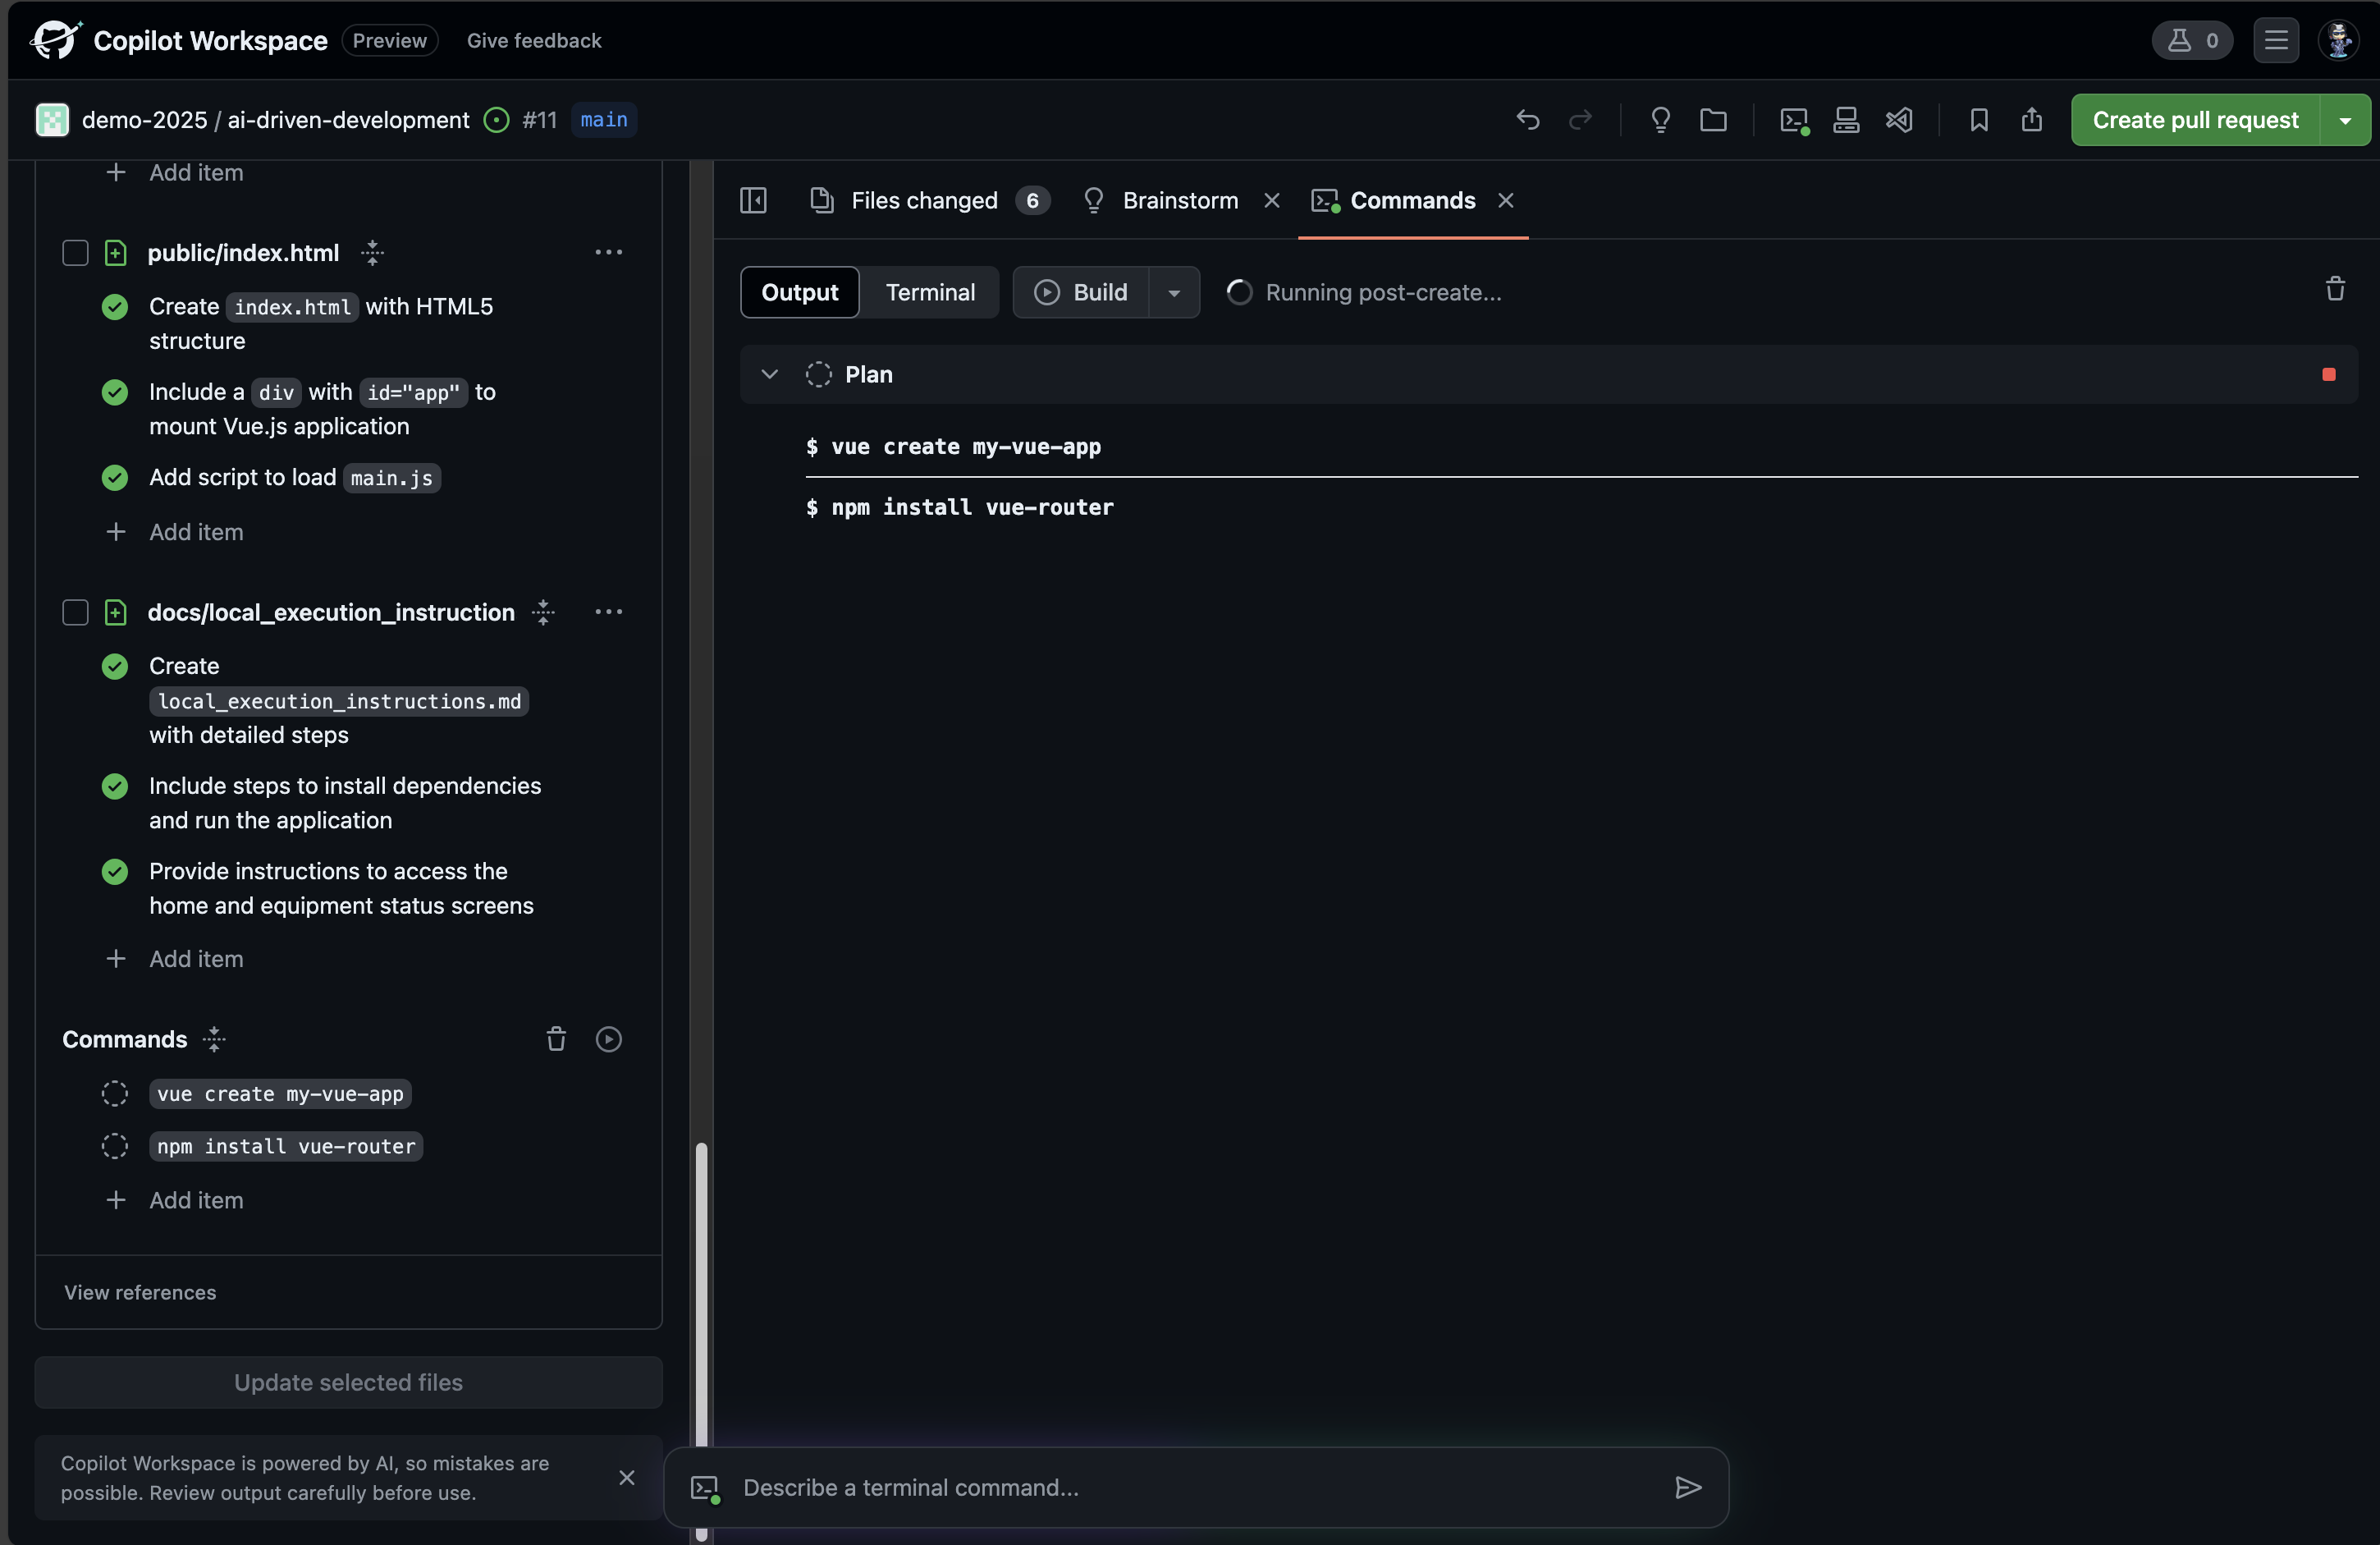Viewport: 2380px width, 1545px height.
Task: Click Give feedback link
Action: [534, 40]
